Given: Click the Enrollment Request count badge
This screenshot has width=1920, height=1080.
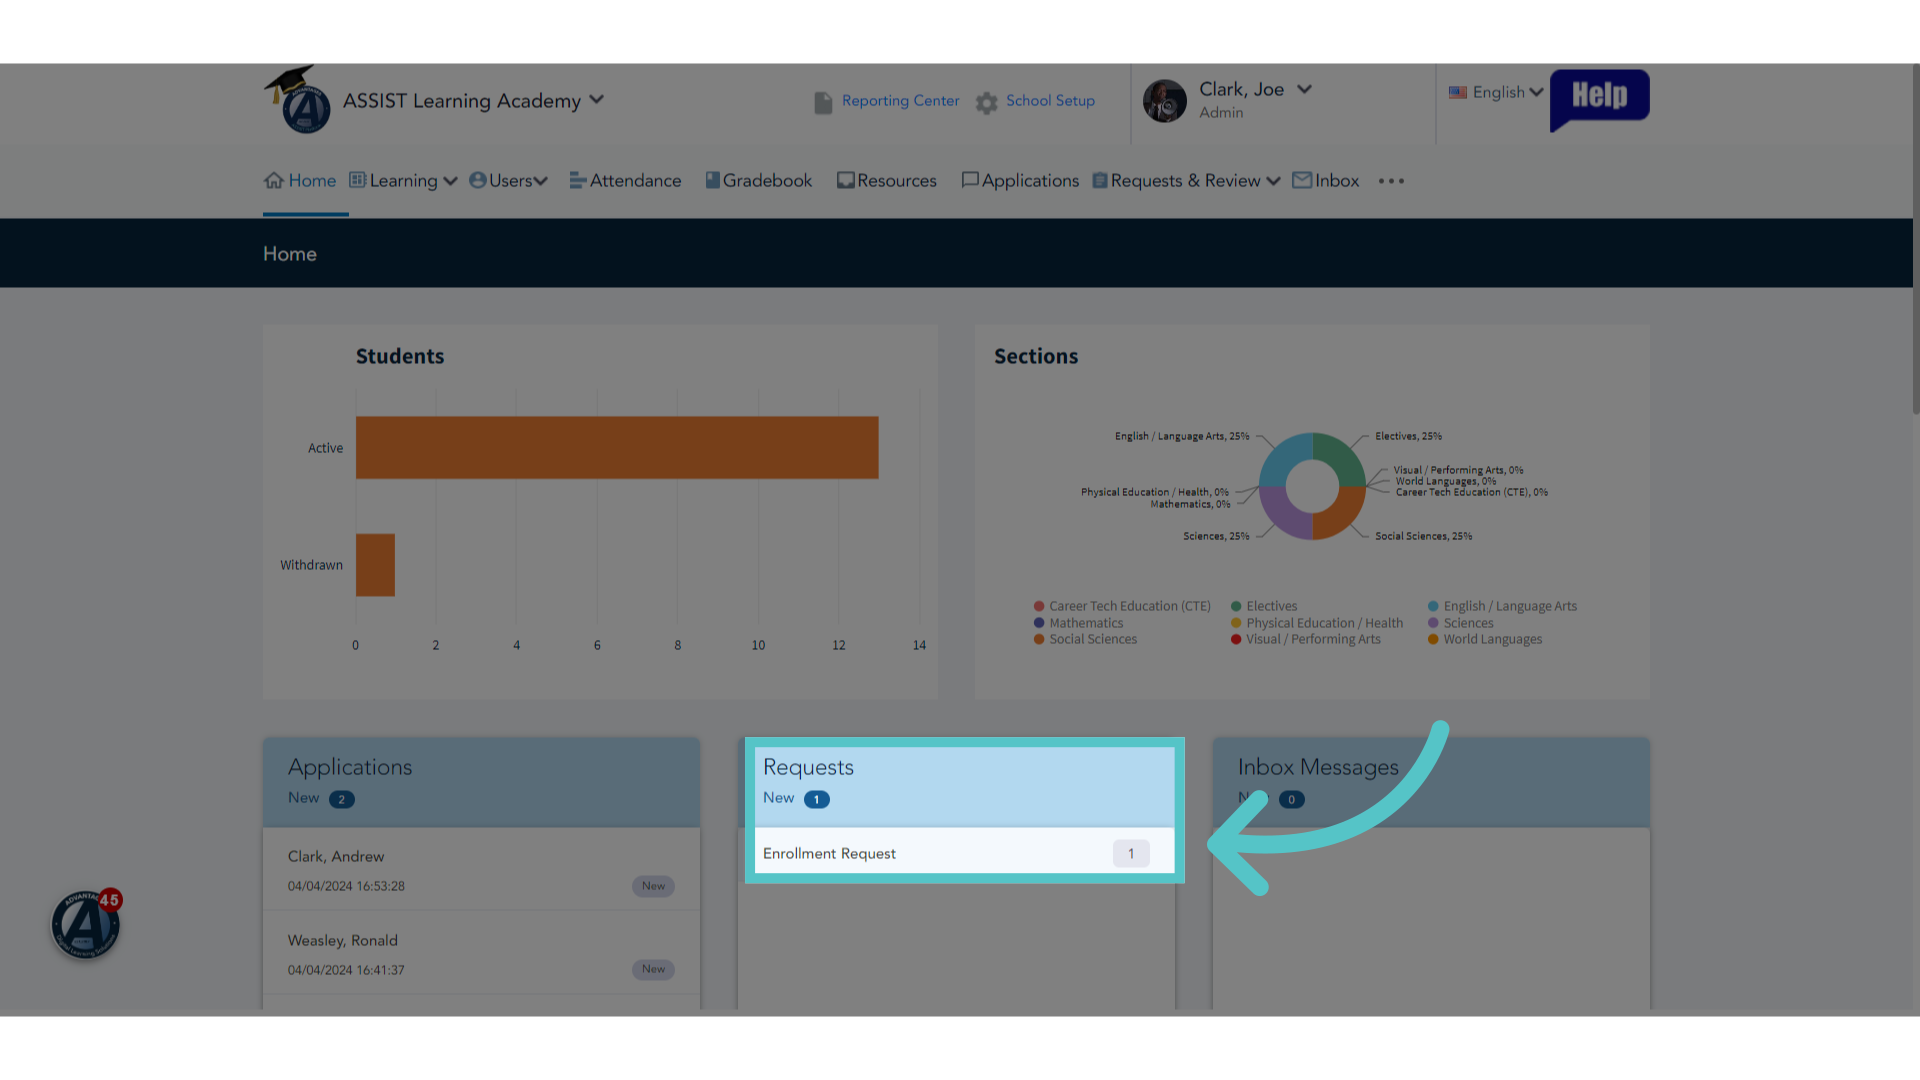Looking at the screenshot, I should pos(1131,853).
